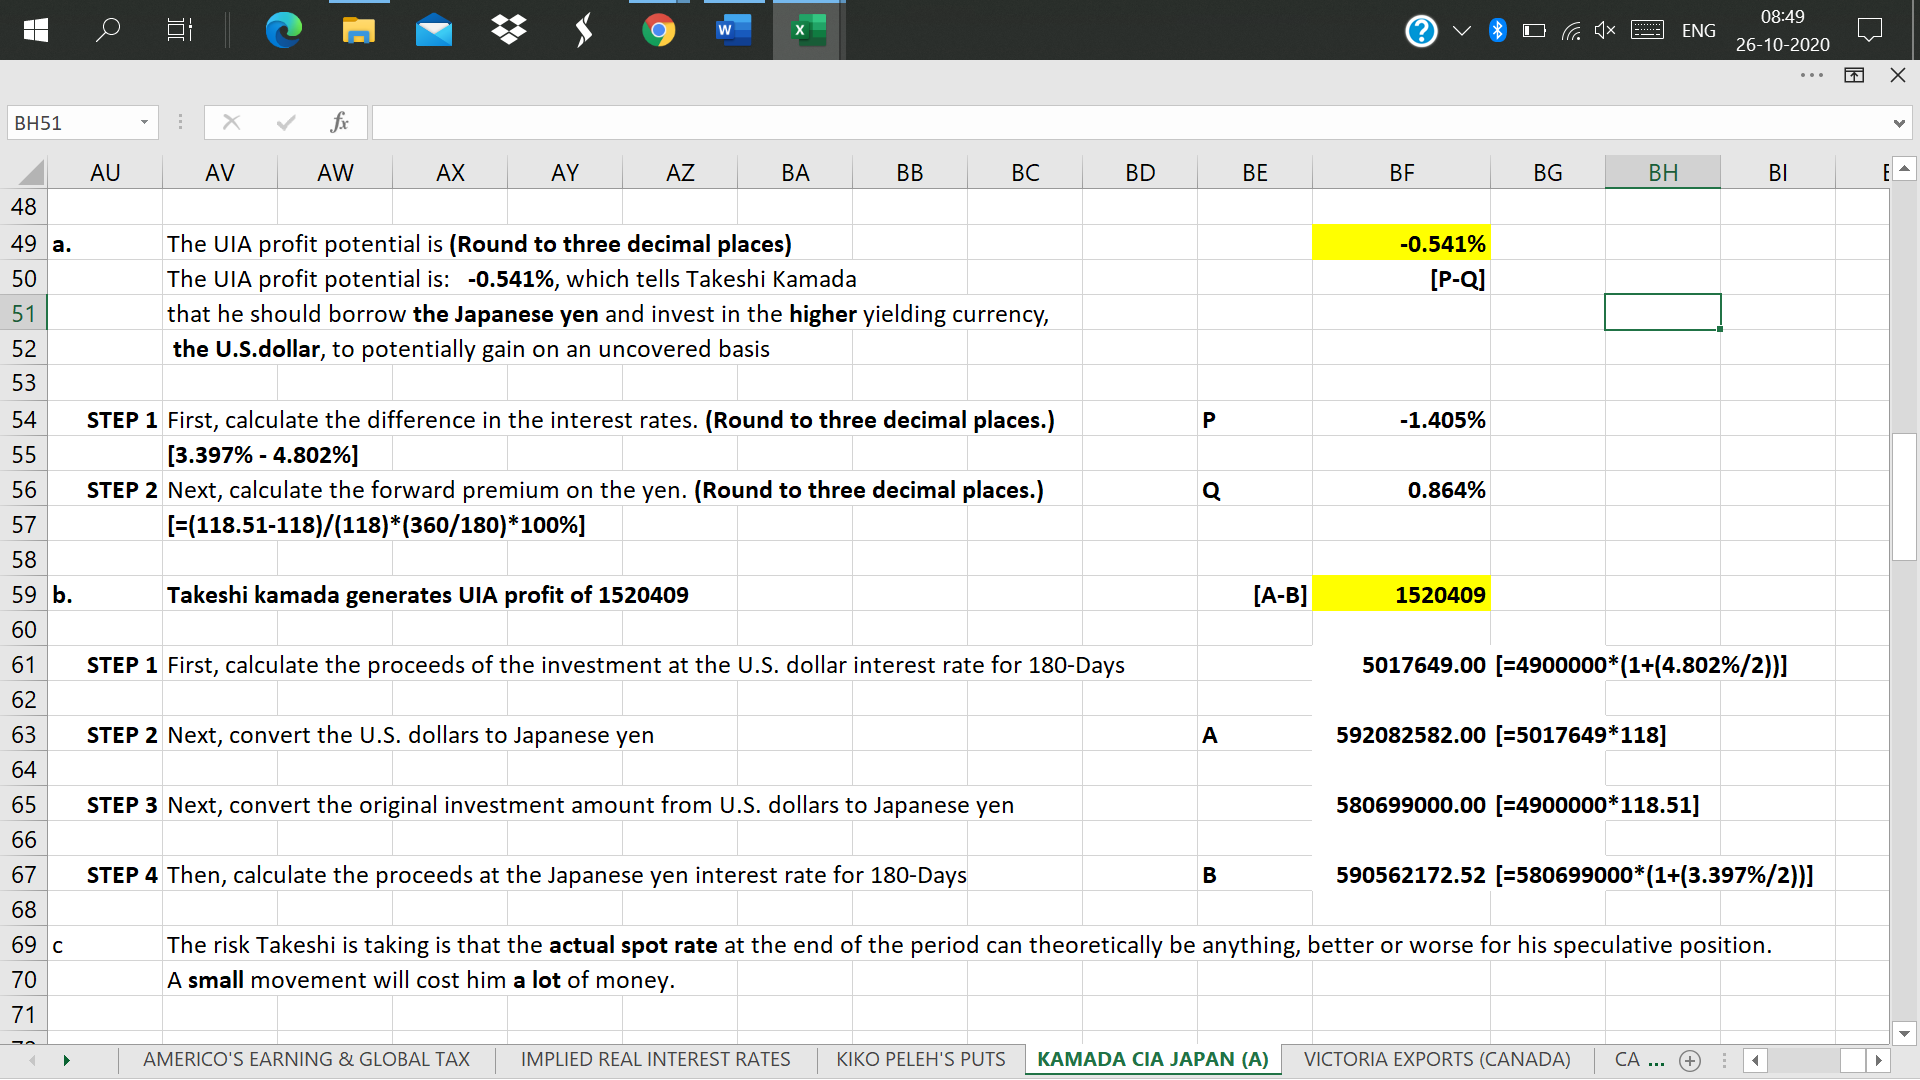The image size is (1920, 1080).
Task: Click the formula bar Cancel X icon
Action: [x=231, y=123]
